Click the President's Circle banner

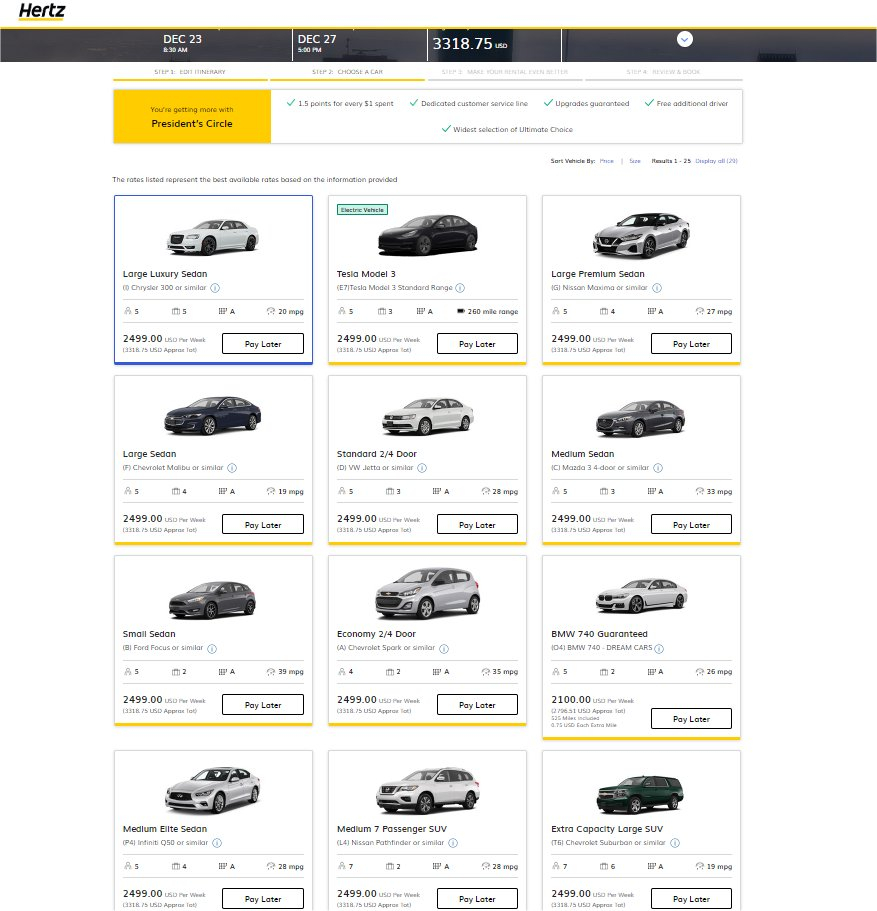pos(192,116)
